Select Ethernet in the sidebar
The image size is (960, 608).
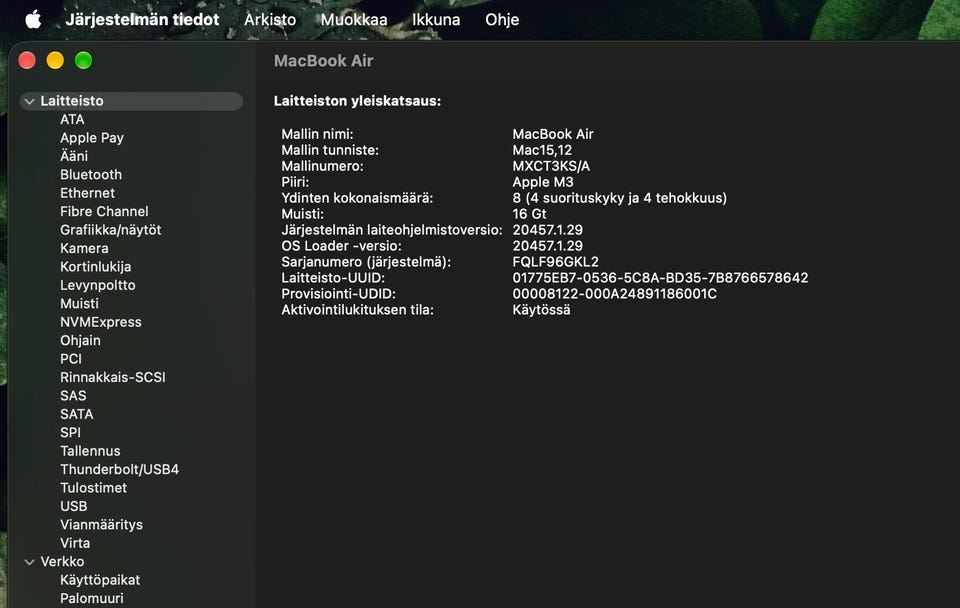coord(88,193)
